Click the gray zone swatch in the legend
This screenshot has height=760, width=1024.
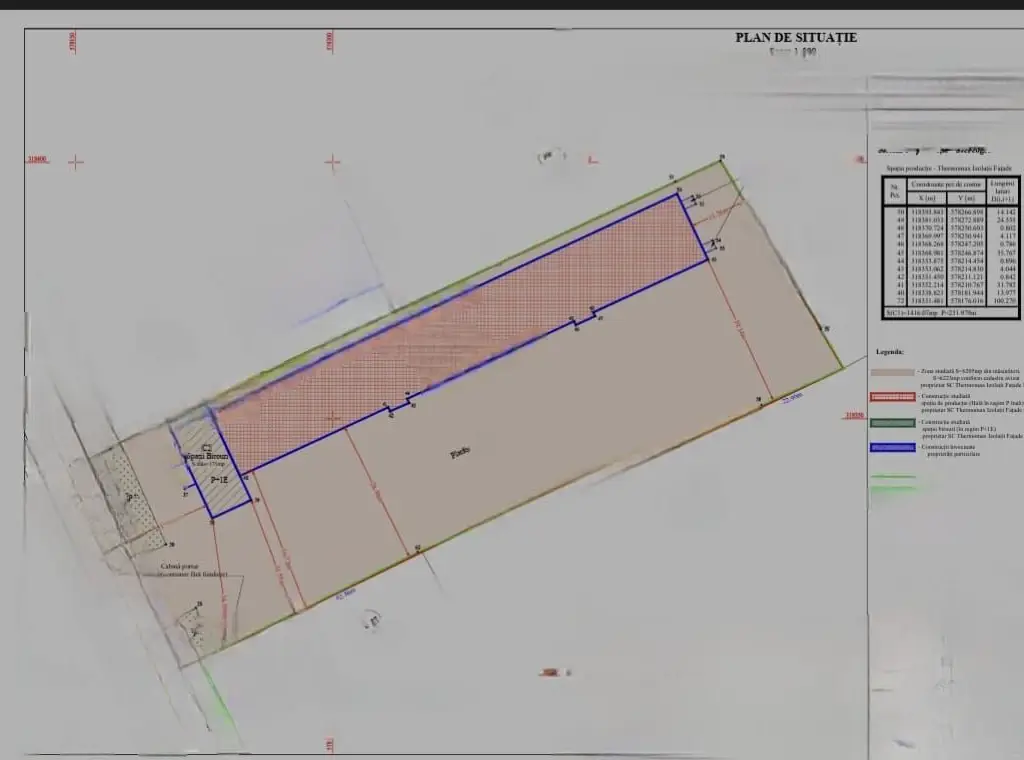click(892, 372)
